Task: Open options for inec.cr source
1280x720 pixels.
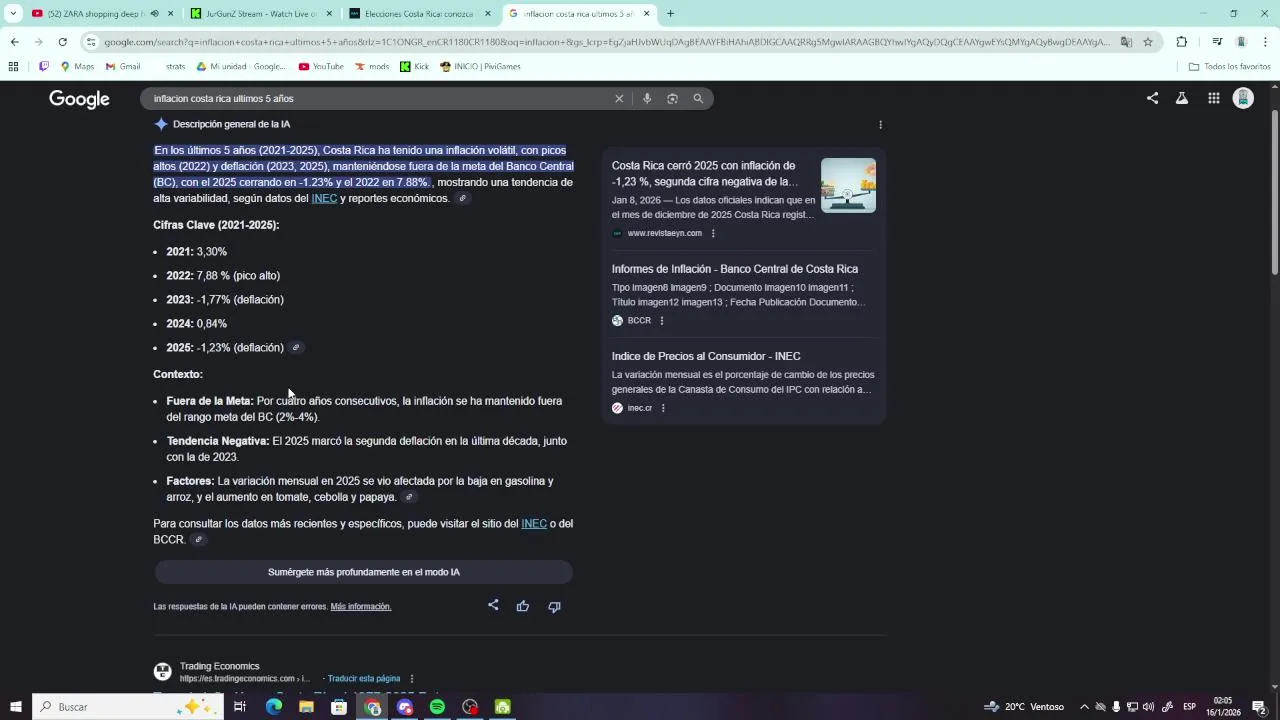Action: (x=663, y=408)
